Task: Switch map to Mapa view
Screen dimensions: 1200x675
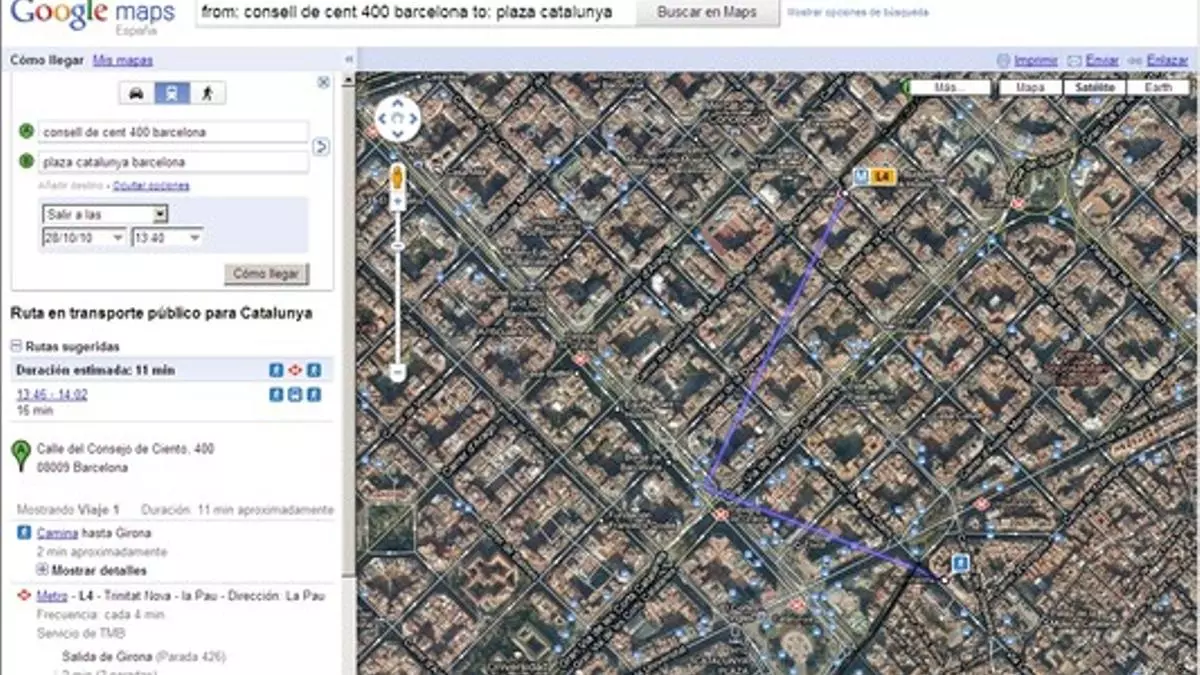Action: pyautogui.click(x=1030, y=88)
